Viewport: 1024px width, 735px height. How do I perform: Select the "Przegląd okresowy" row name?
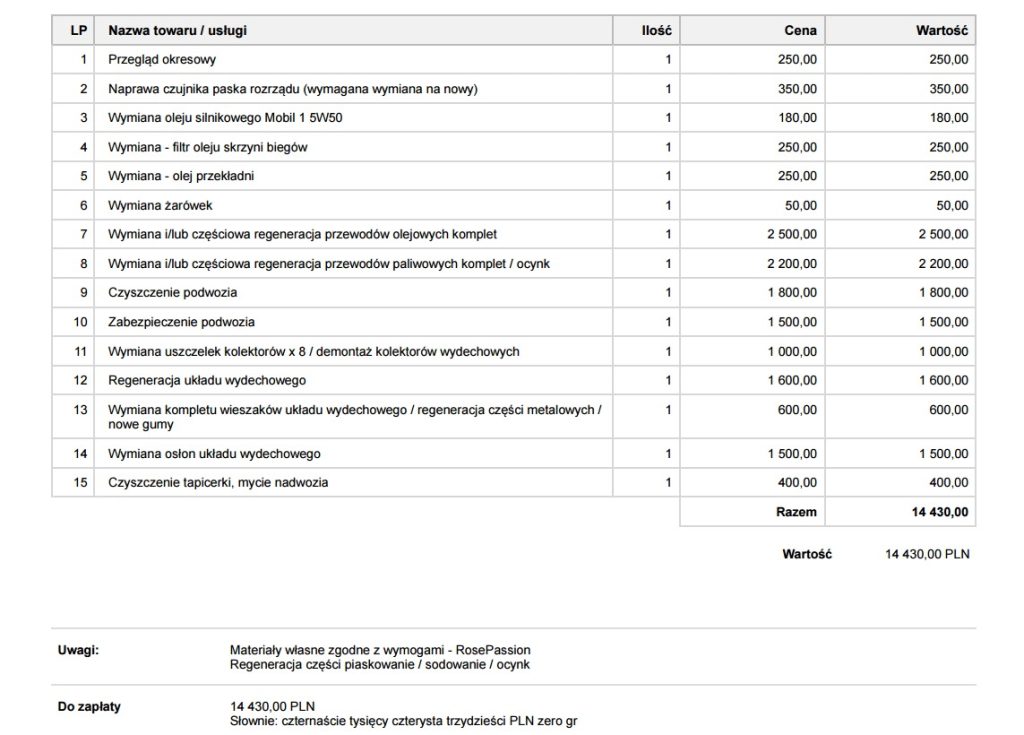(x=162, y=60)
